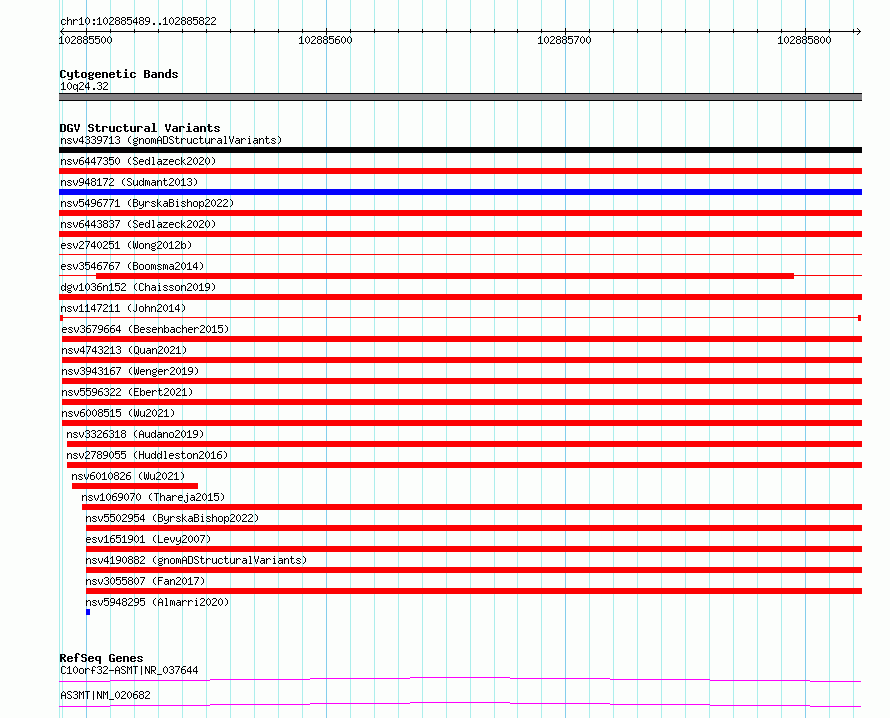Select esv2740251 (Wong2012b) variant label
Screen dimensions: 890x718
click(126, 245)
